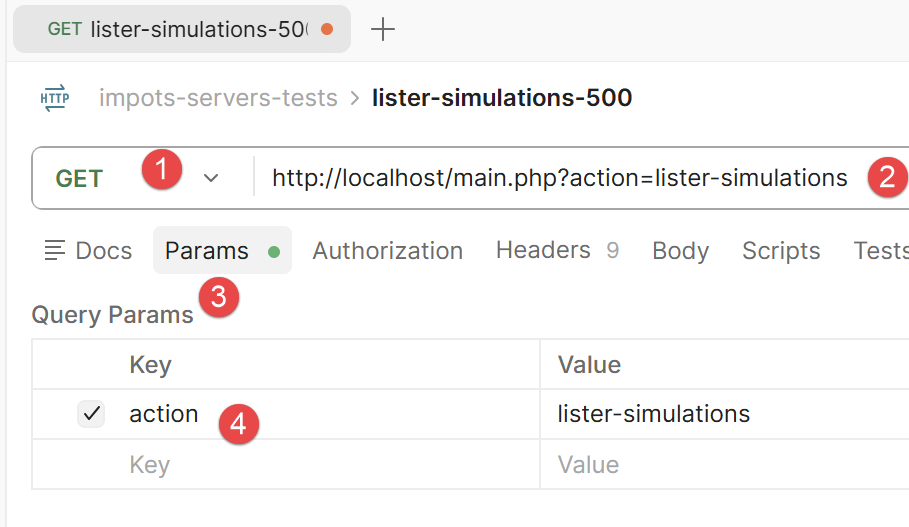
Task: Open a new request tab with plus icon
Action: coord(383,29)
